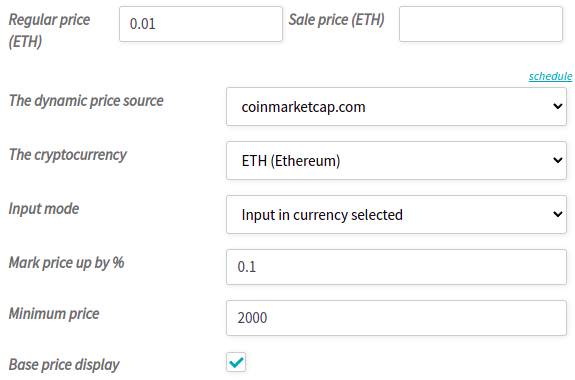575x380 pixels.
Task: Click The cryptocurrency label text
Action: tap(67, 155)
